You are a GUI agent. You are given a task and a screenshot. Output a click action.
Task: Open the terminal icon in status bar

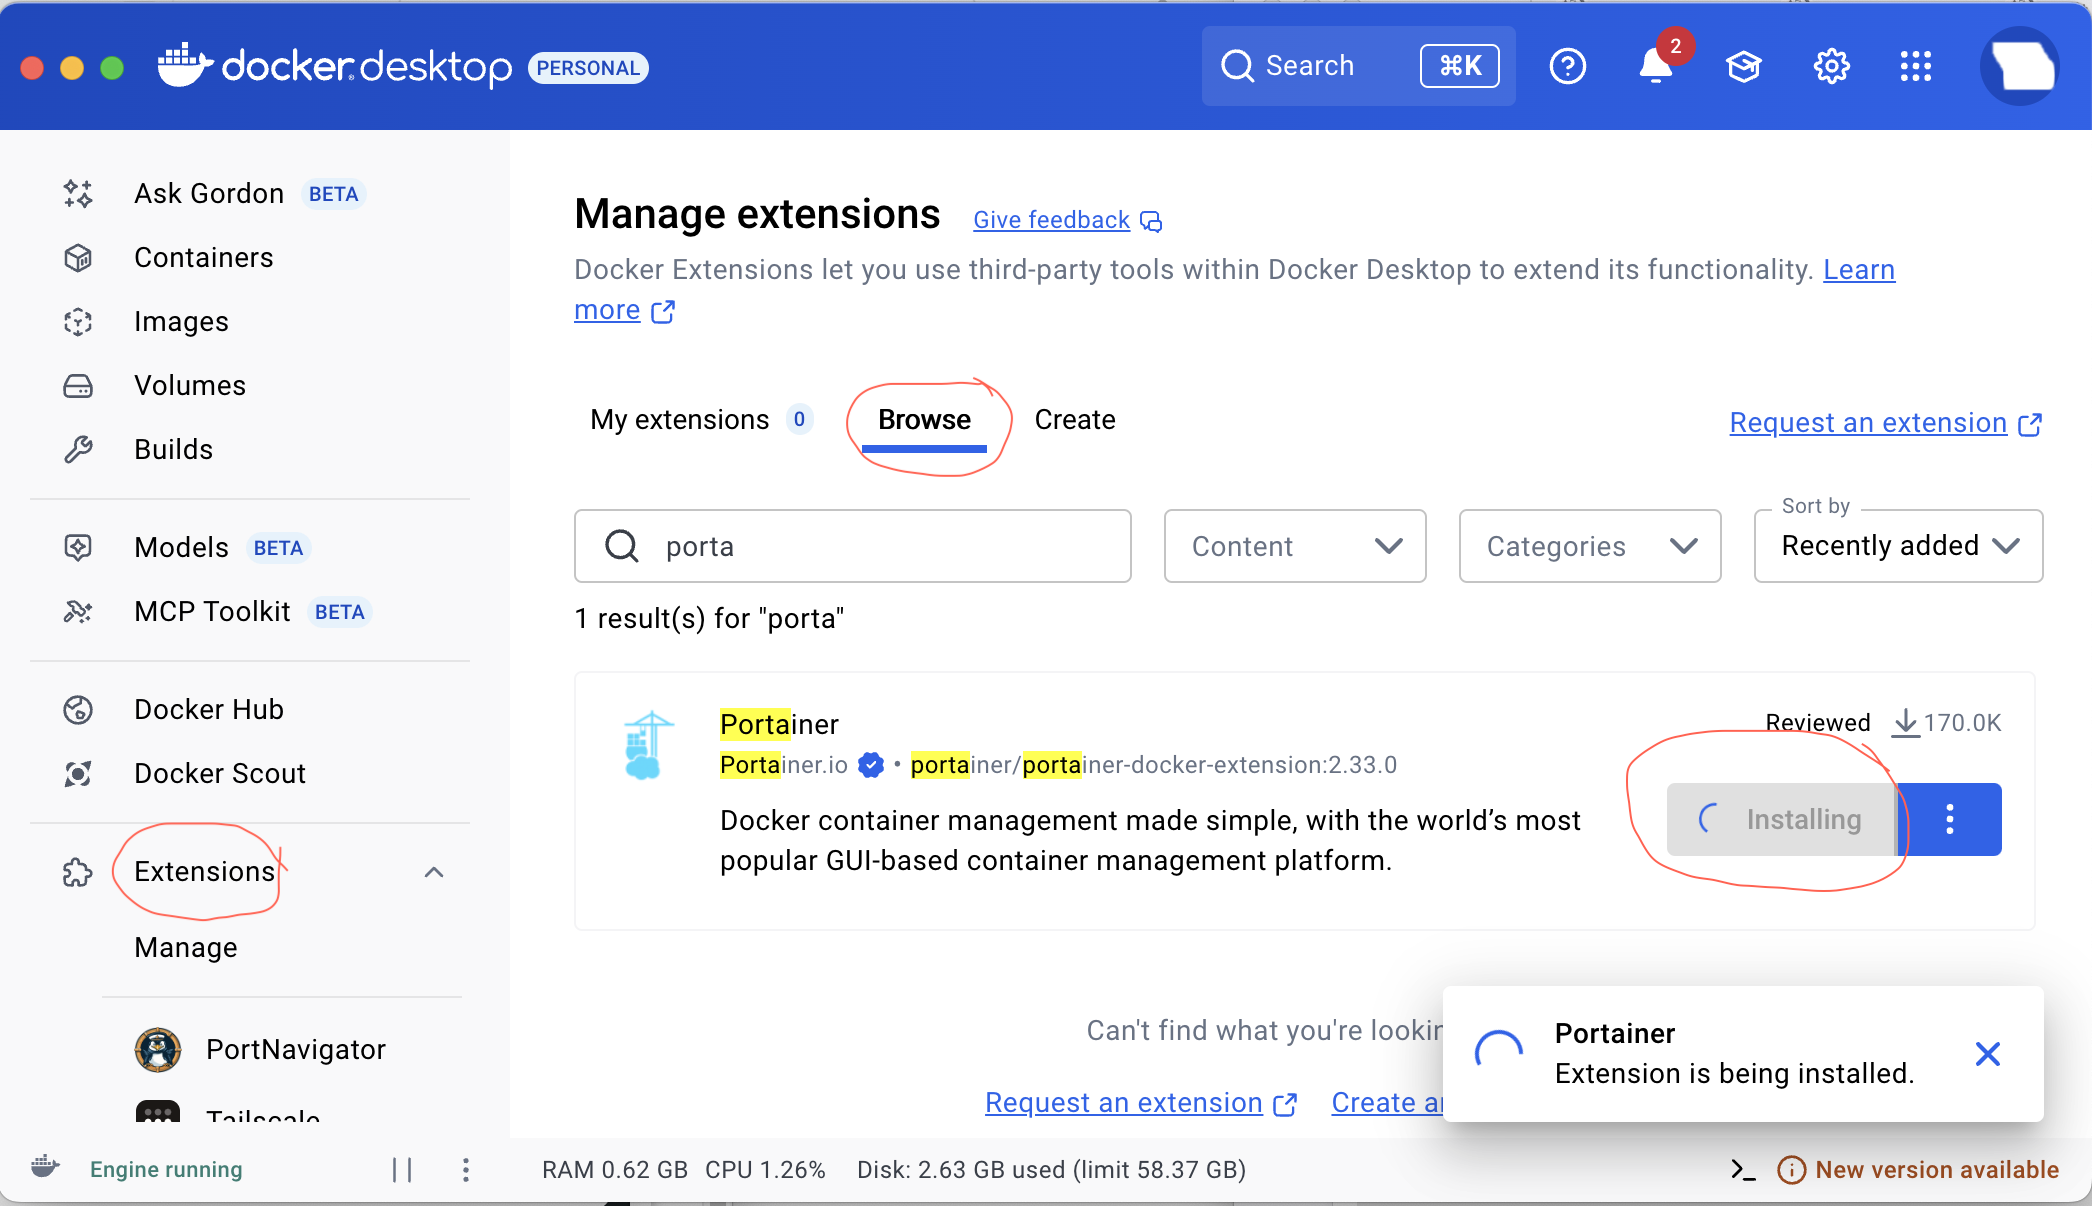(x=1743, y=1169)
